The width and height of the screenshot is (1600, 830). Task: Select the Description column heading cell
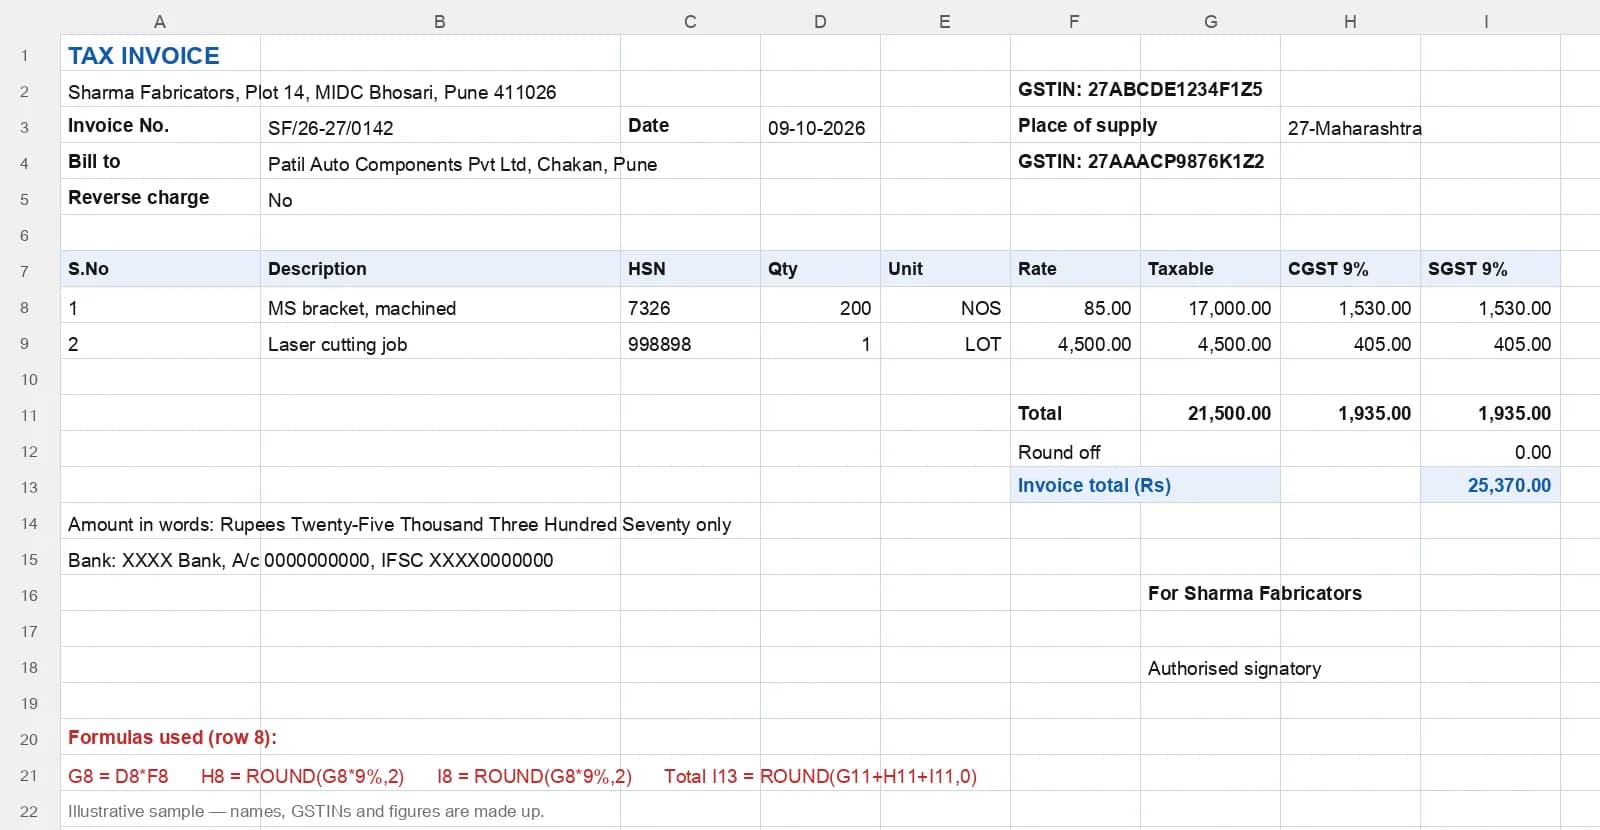(x=440, y=268)
